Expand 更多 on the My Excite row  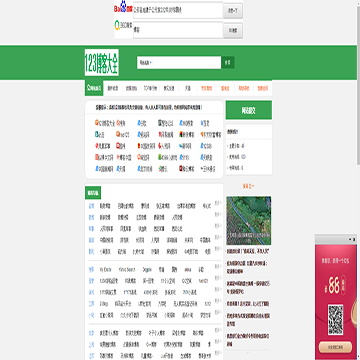[x=218, y=267]
